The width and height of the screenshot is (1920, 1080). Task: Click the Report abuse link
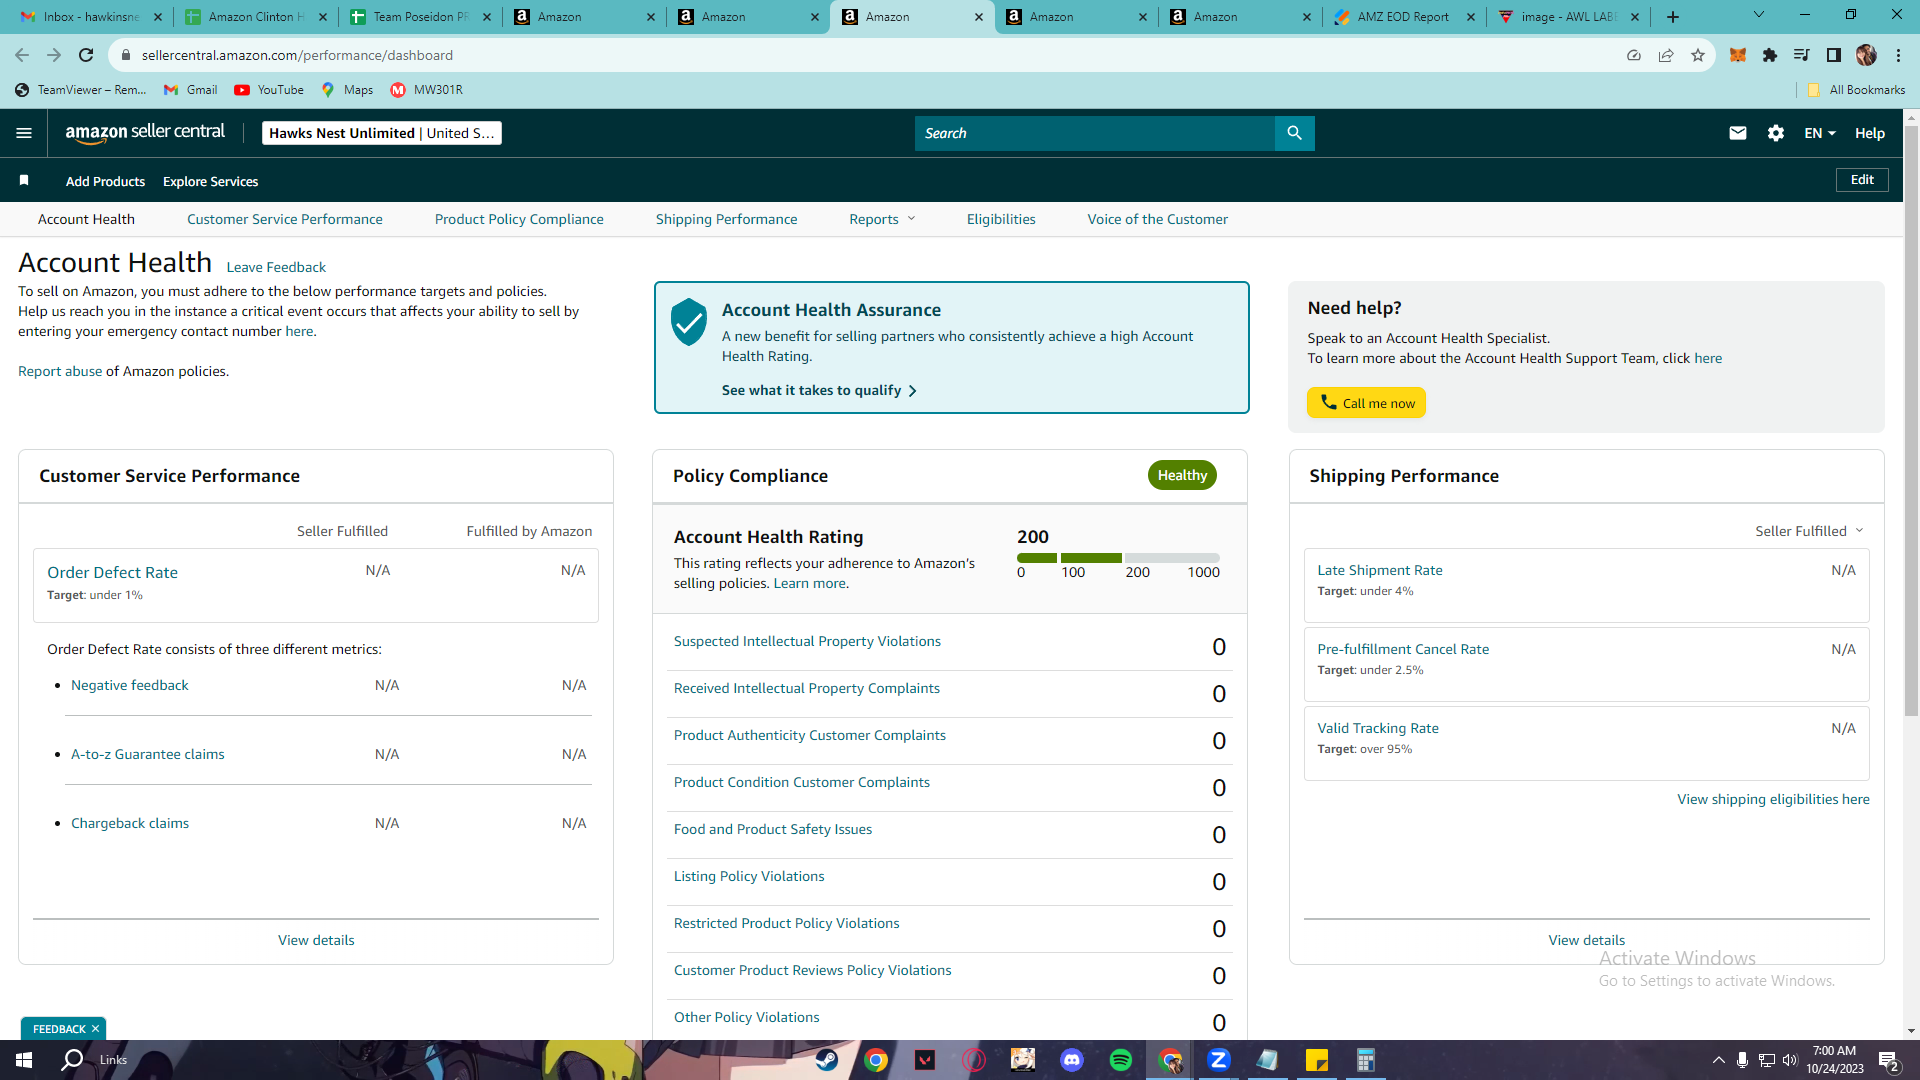[60, 371]
